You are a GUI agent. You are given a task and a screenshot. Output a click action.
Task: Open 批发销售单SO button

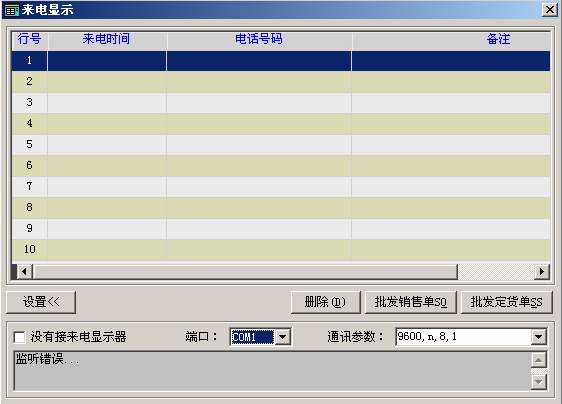pos(411,302)
